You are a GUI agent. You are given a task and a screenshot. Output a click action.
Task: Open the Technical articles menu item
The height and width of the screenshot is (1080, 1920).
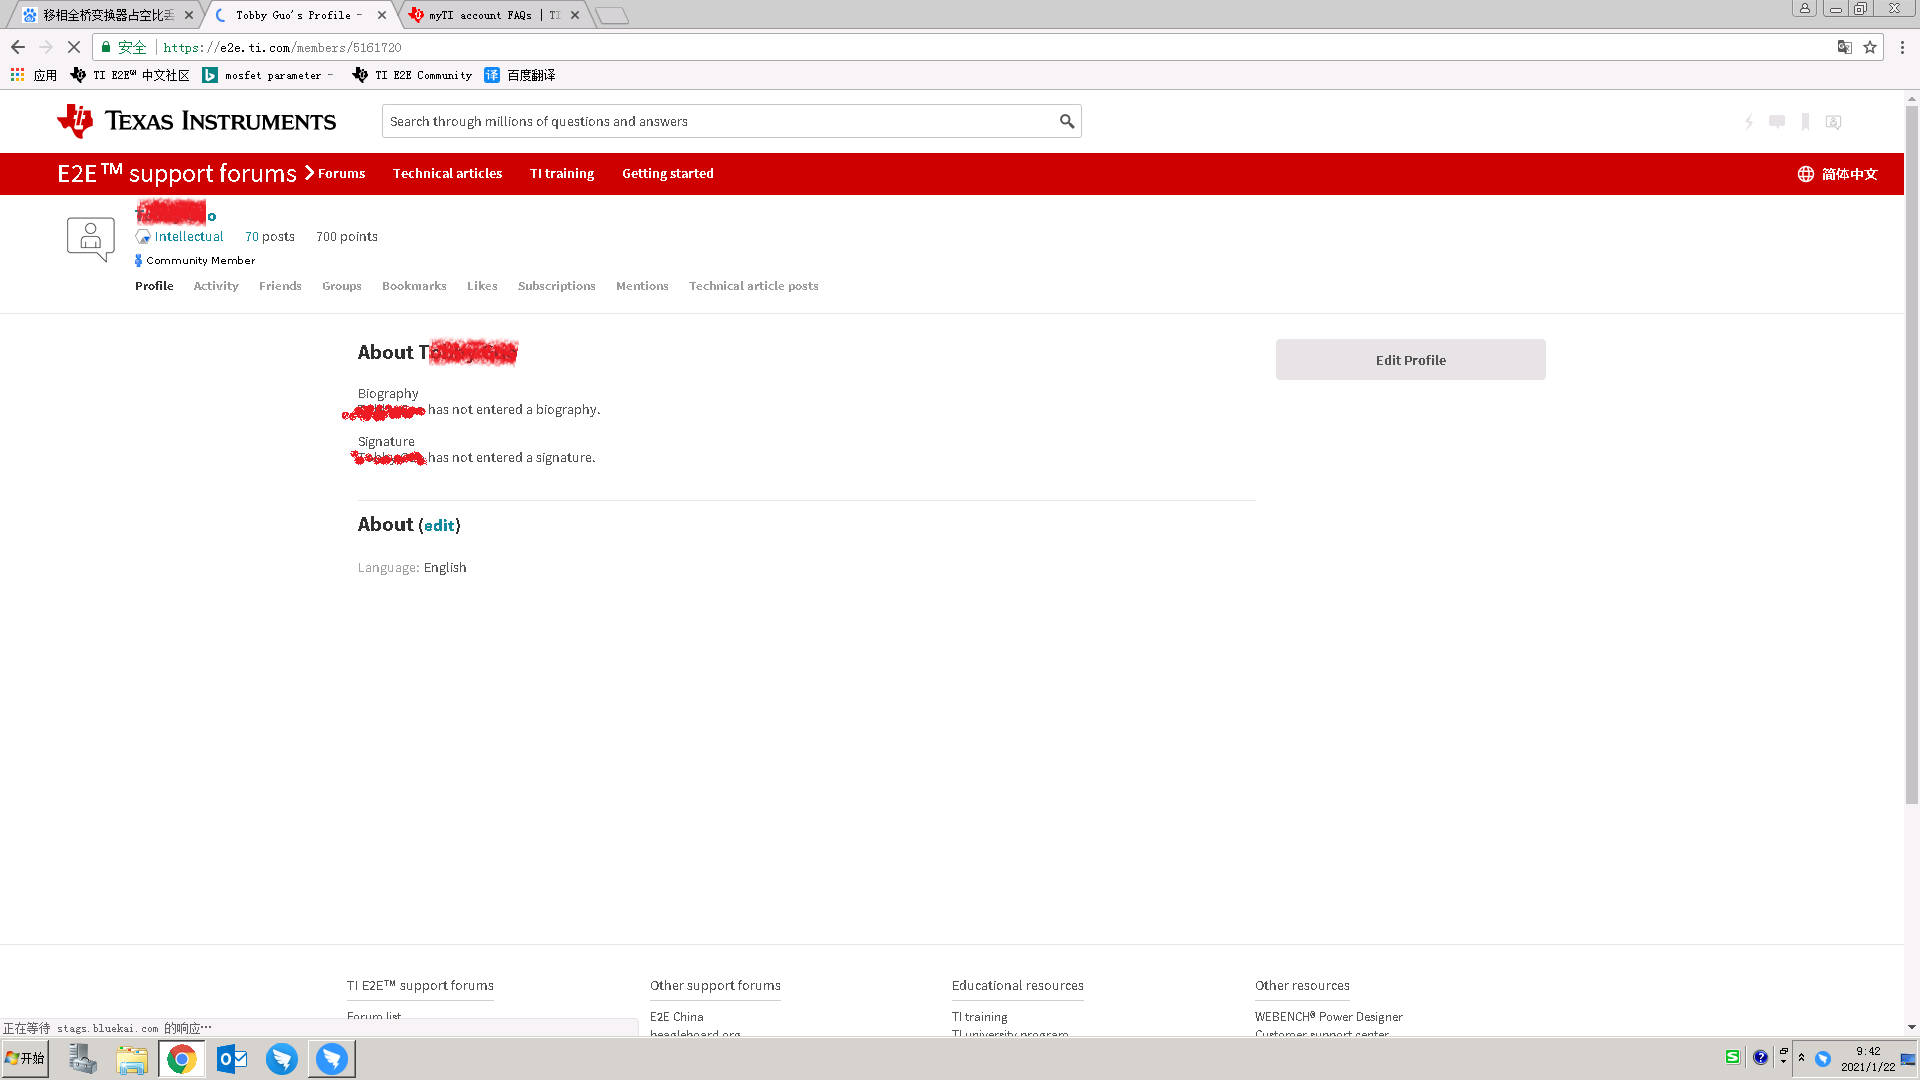point(447,174)
